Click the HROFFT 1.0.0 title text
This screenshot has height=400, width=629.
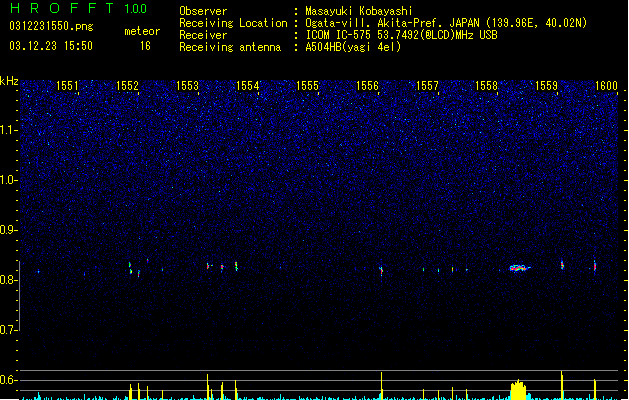[78, 8]
